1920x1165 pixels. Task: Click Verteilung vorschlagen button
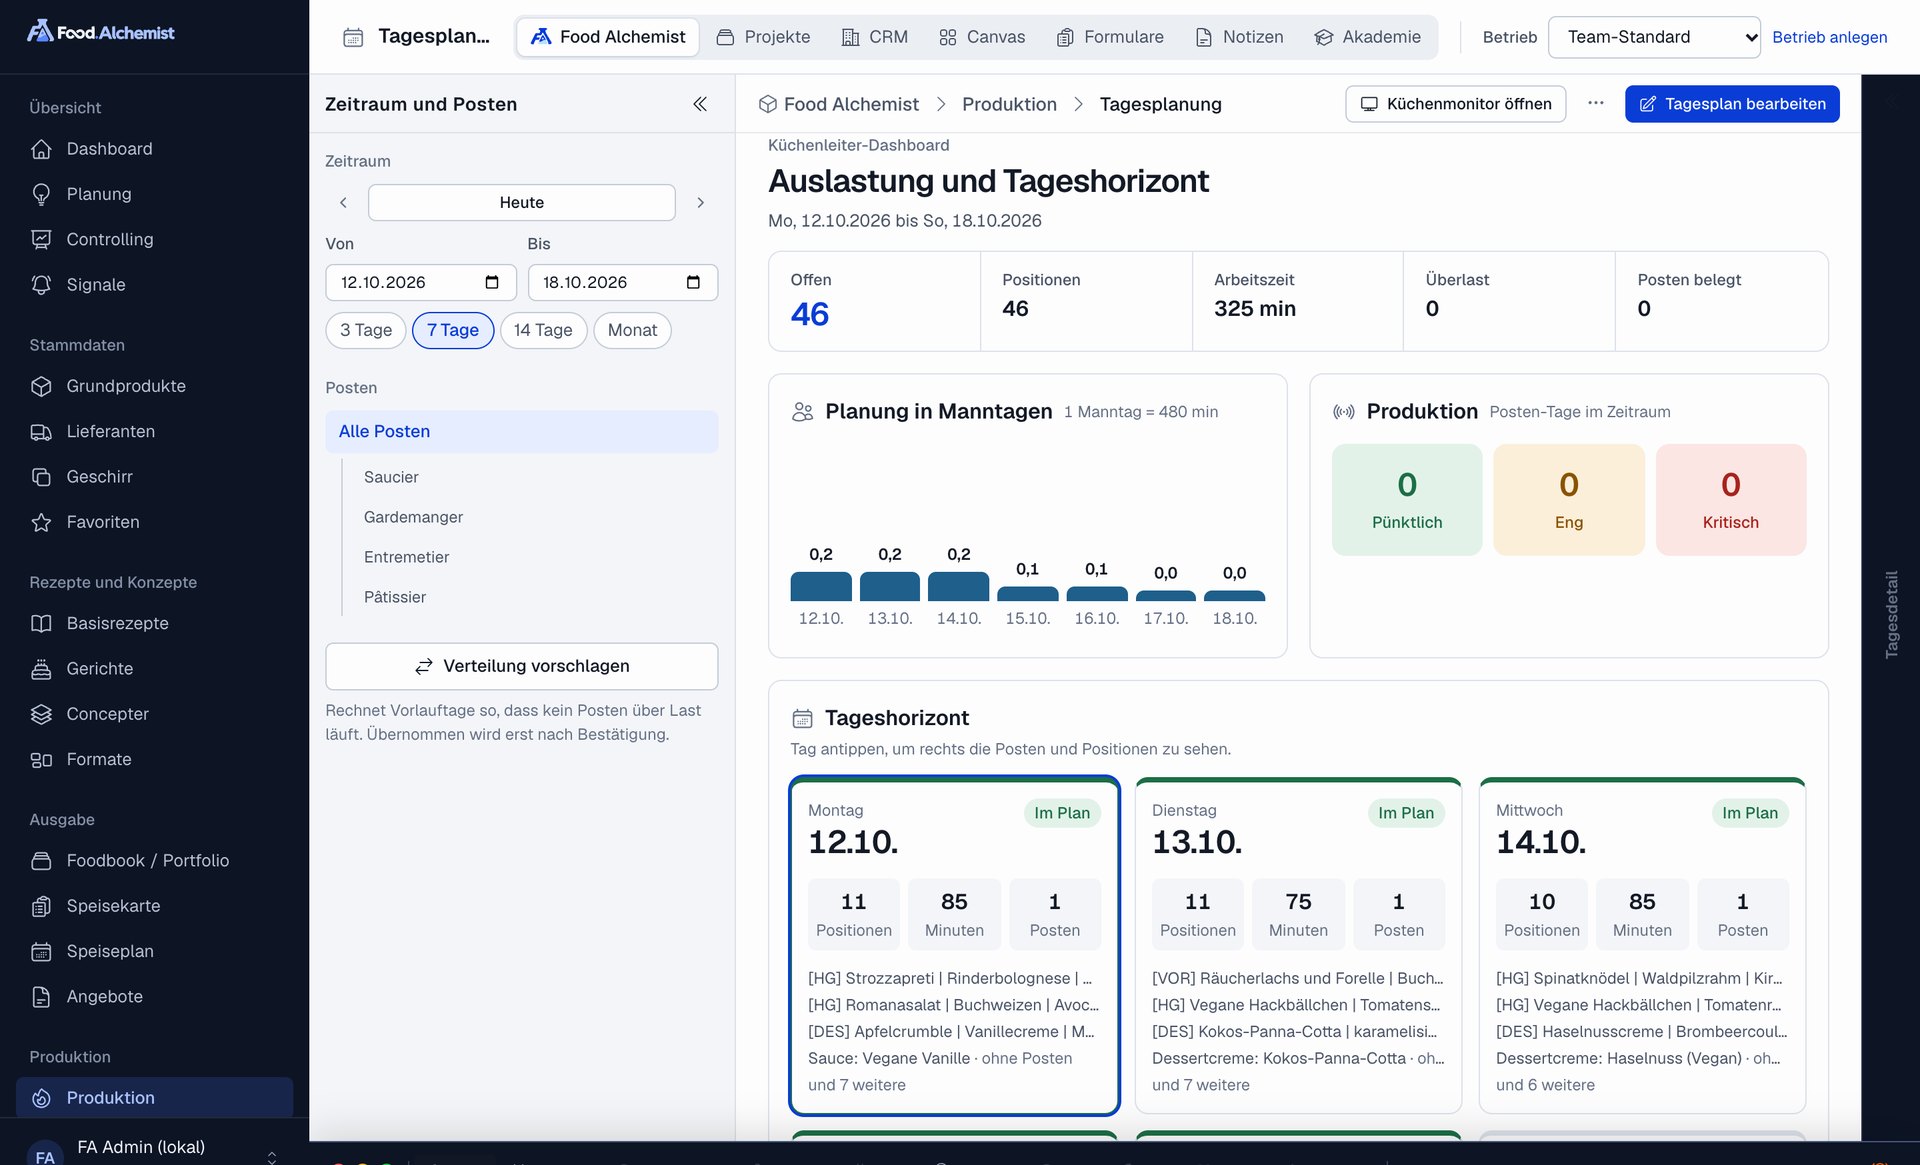click(x=521, y=666)
